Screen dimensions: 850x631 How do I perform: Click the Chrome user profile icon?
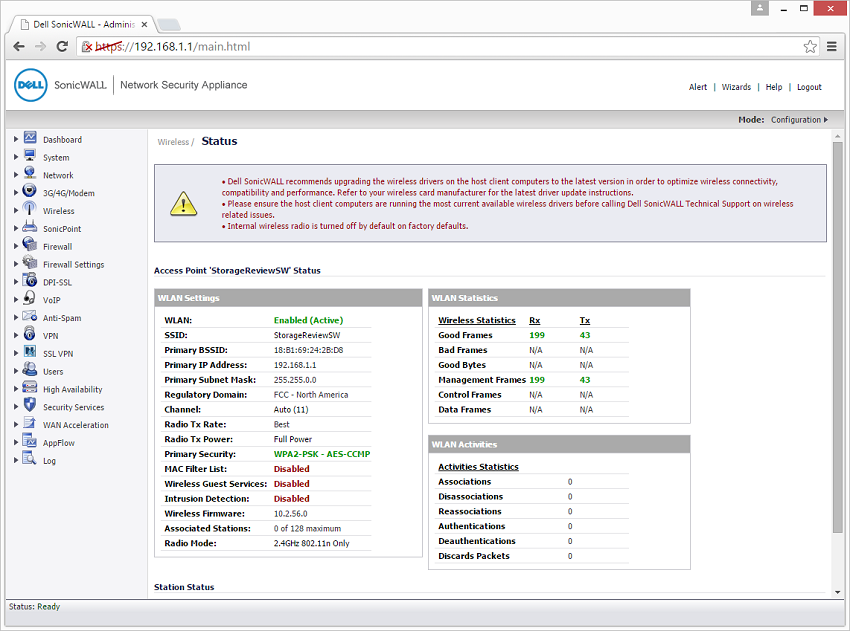coord(759,8)
